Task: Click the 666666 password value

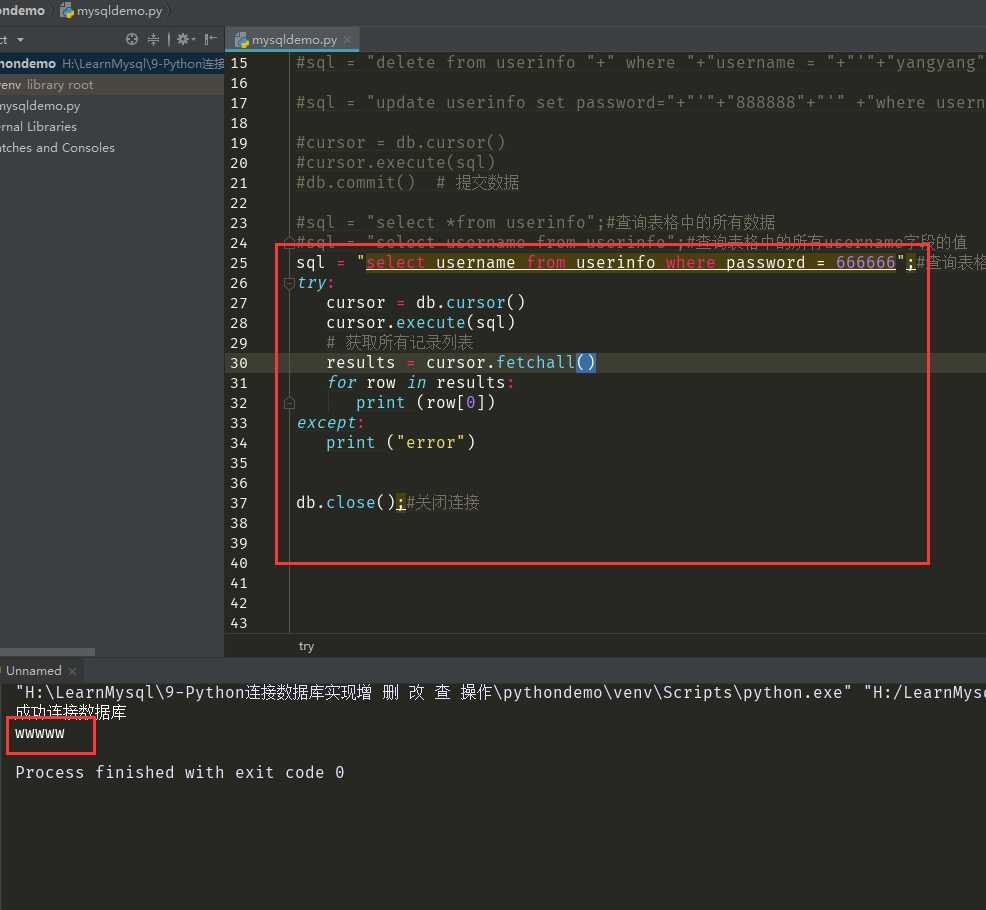Action: pyautogui.click(x=865, y=262)
